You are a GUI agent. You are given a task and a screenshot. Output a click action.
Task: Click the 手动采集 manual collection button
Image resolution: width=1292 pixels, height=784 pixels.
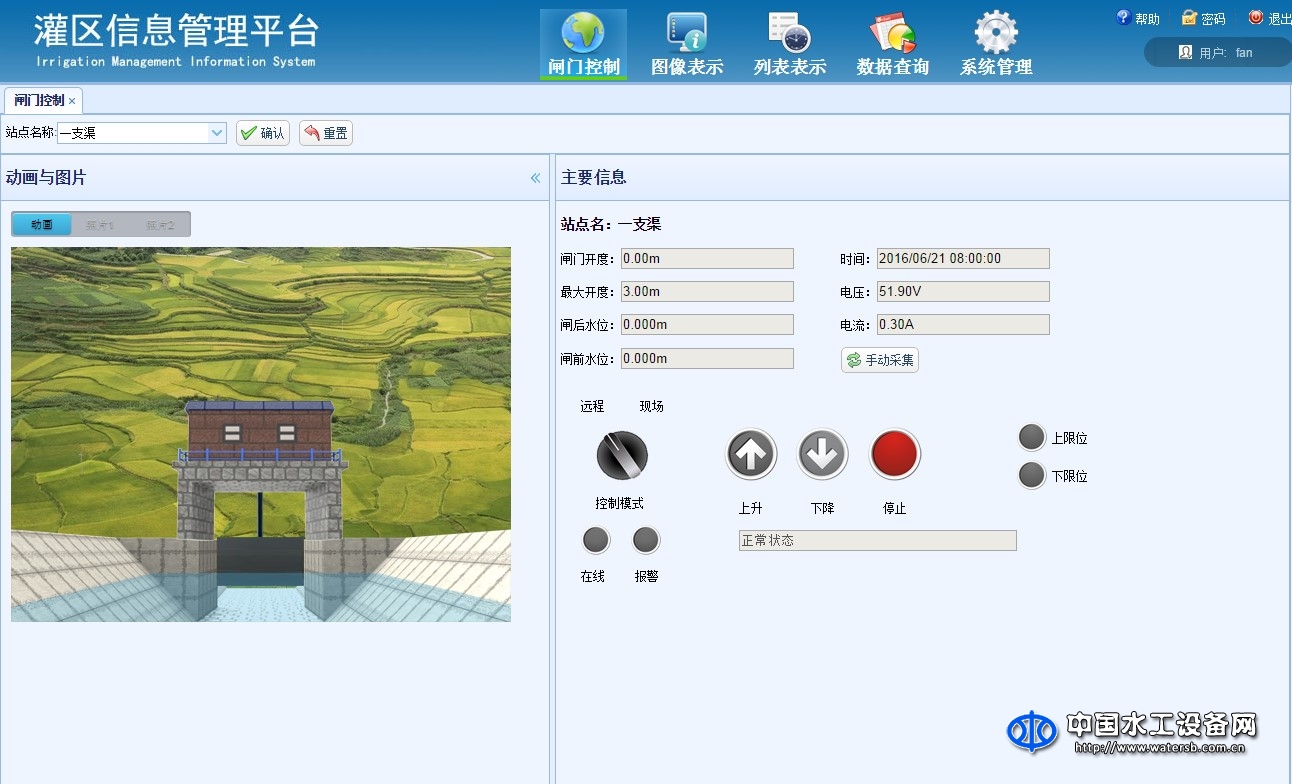coord(879,360)
